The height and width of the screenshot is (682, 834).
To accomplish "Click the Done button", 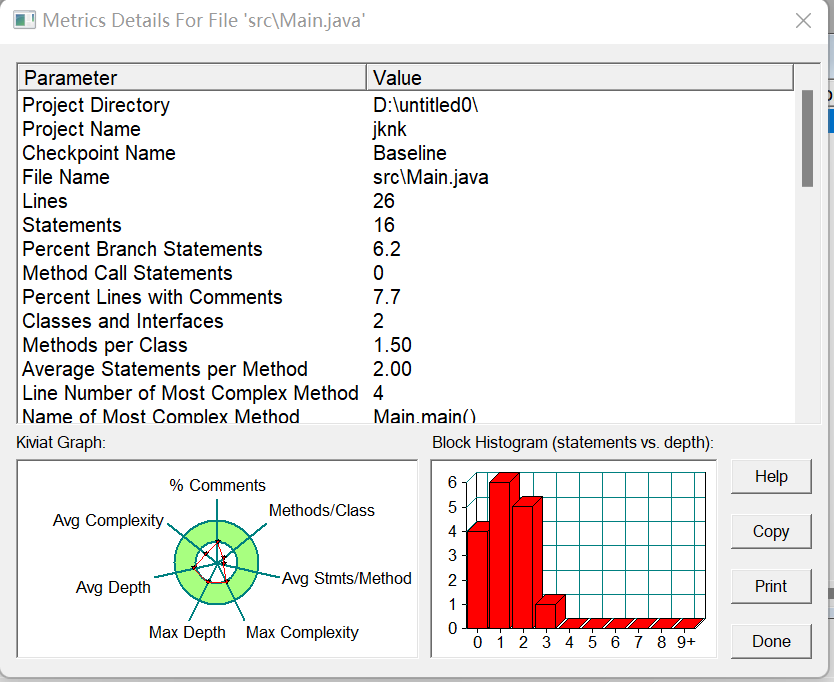I will pos(771,641).
